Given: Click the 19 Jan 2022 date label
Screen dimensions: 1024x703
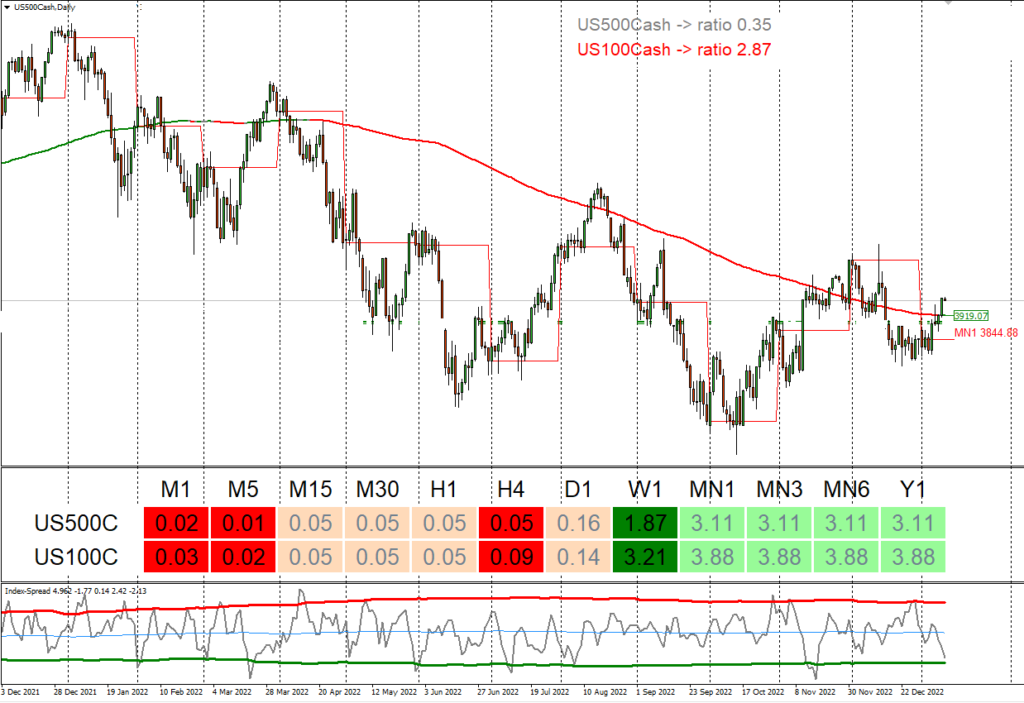Looking at the screenshot, I should pyautogui.click(x=127, y=692).
